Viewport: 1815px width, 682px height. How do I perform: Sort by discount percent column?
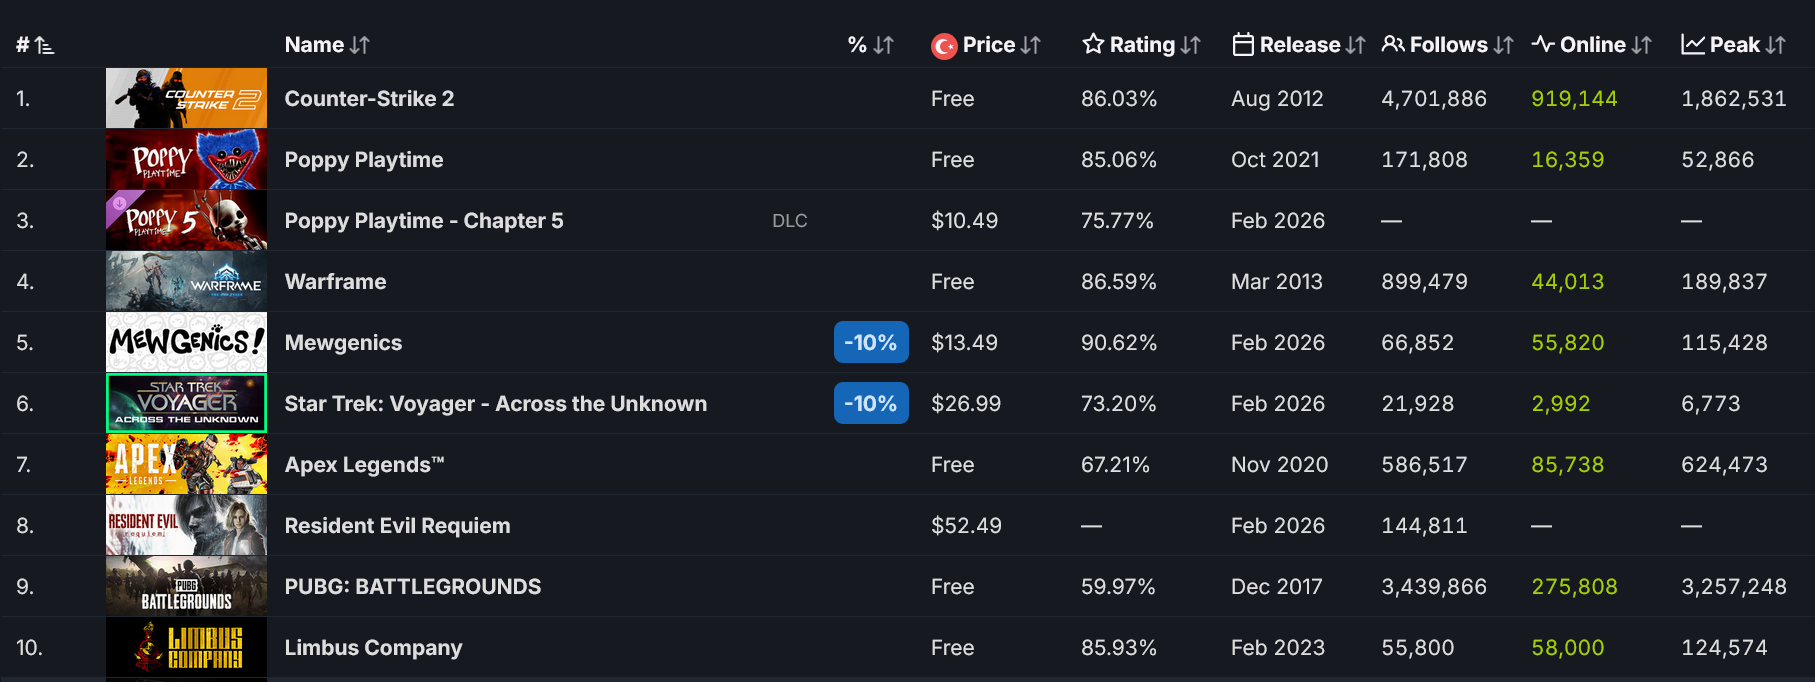870,45
